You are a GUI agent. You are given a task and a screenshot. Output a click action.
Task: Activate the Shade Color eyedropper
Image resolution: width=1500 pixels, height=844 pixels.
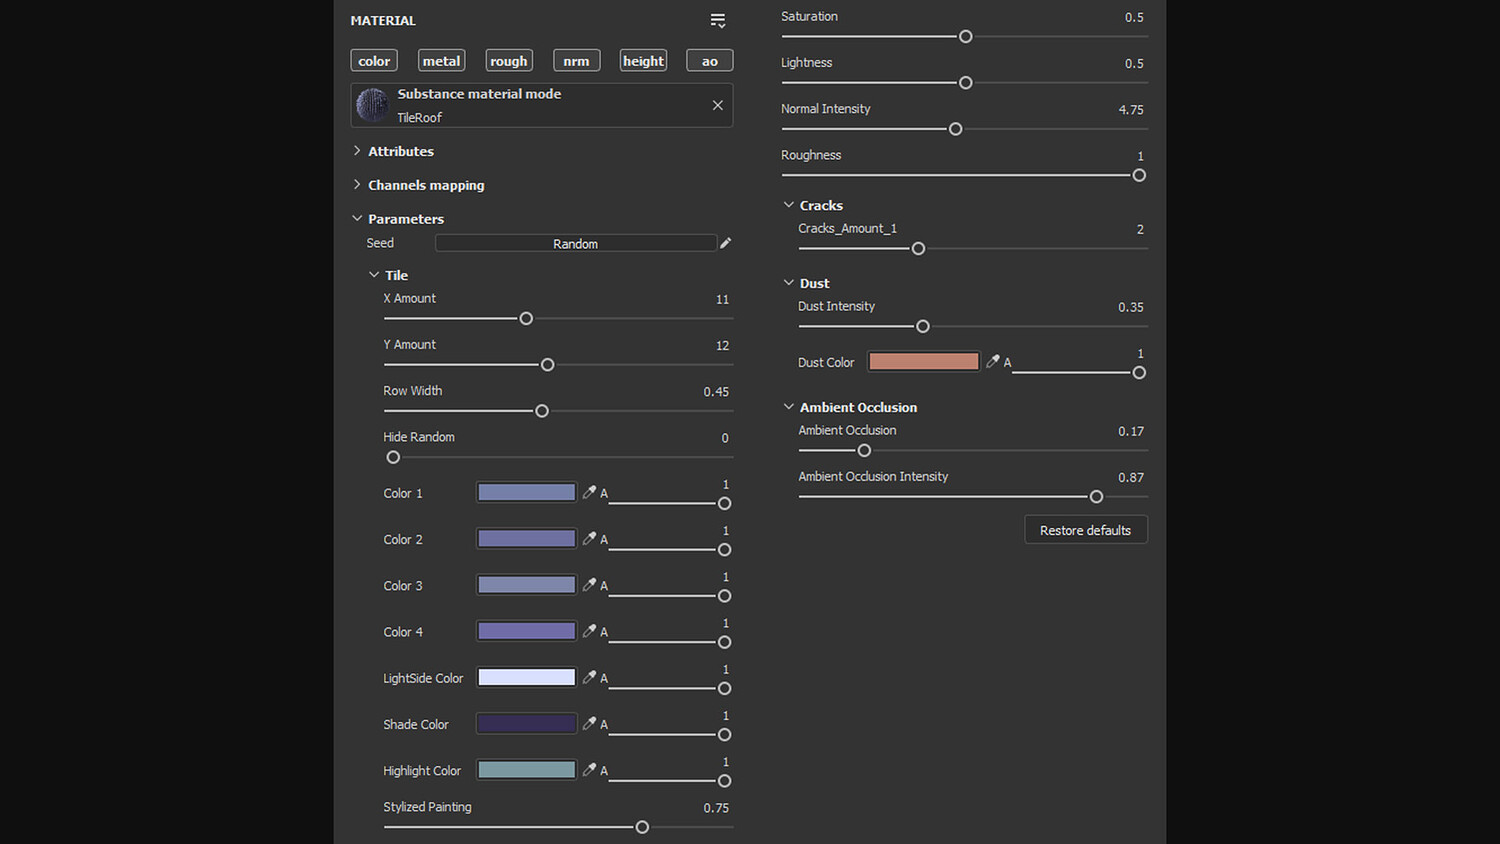click(x=589, y=723)
